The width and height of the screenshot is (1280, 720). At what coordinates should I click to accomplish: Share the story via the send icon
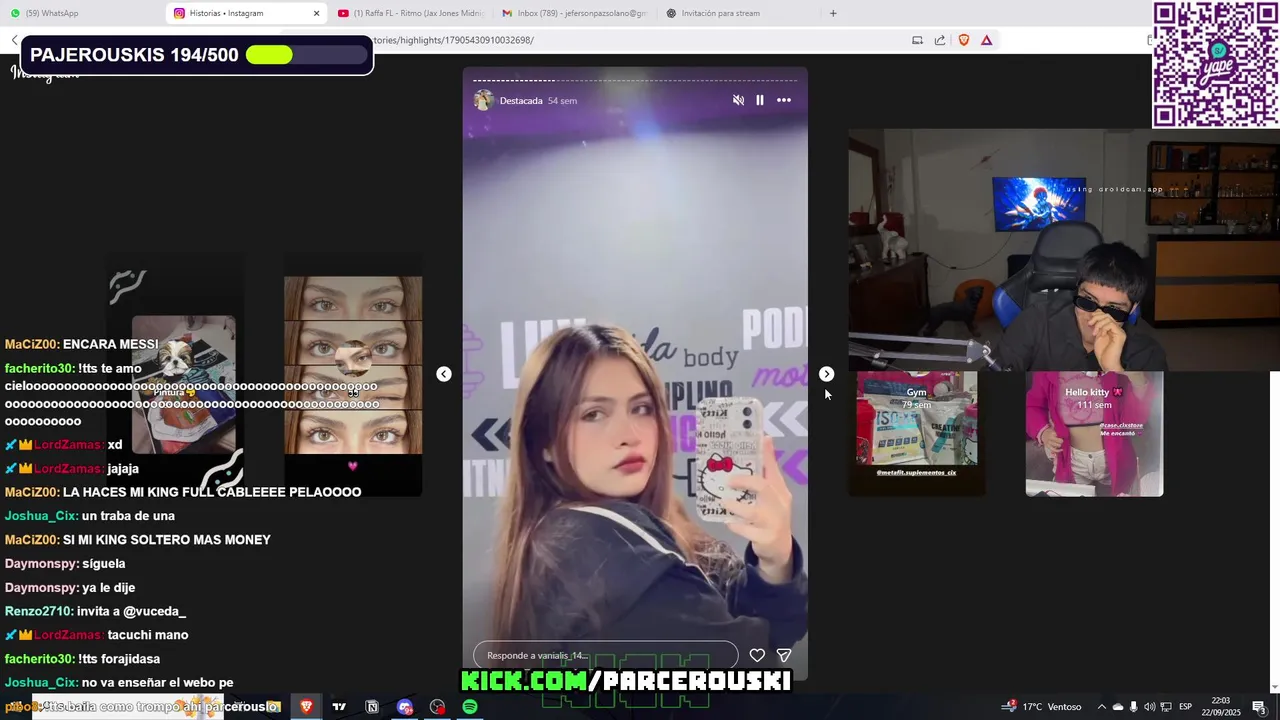784,655
